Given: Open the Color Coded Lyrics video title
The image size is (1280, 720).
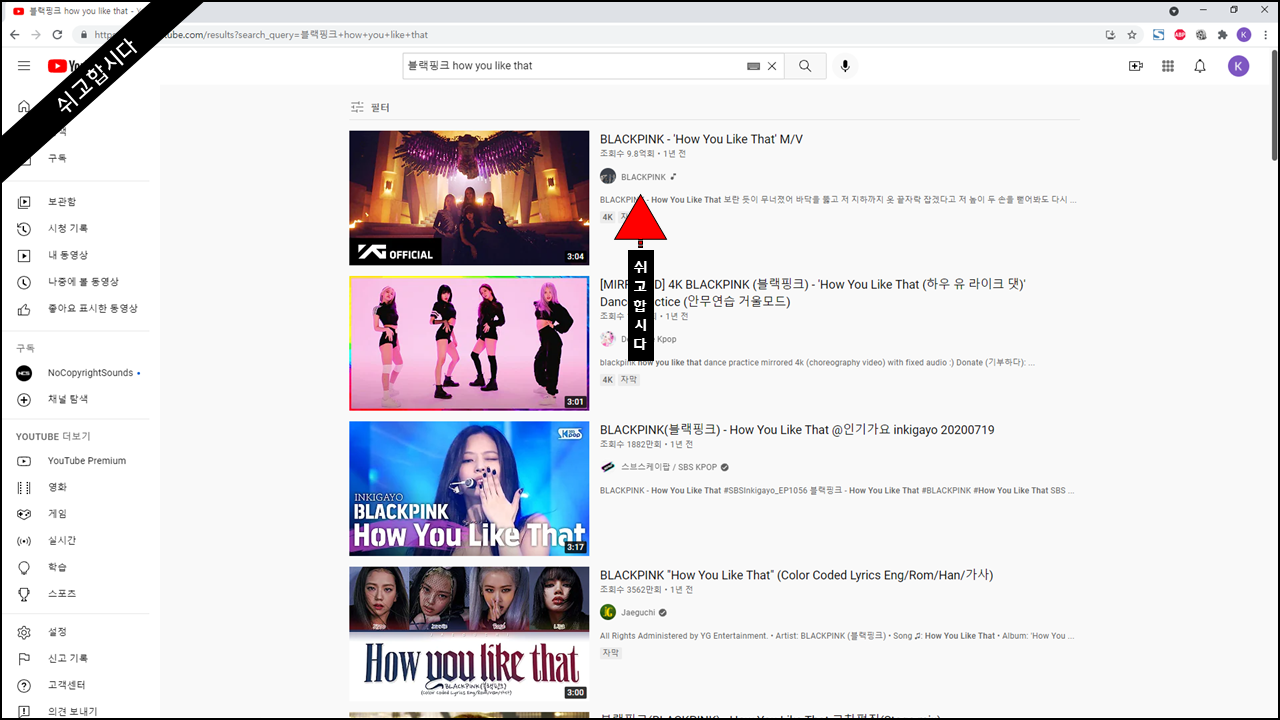Looking at the screenshot, I should click(796, 575).
